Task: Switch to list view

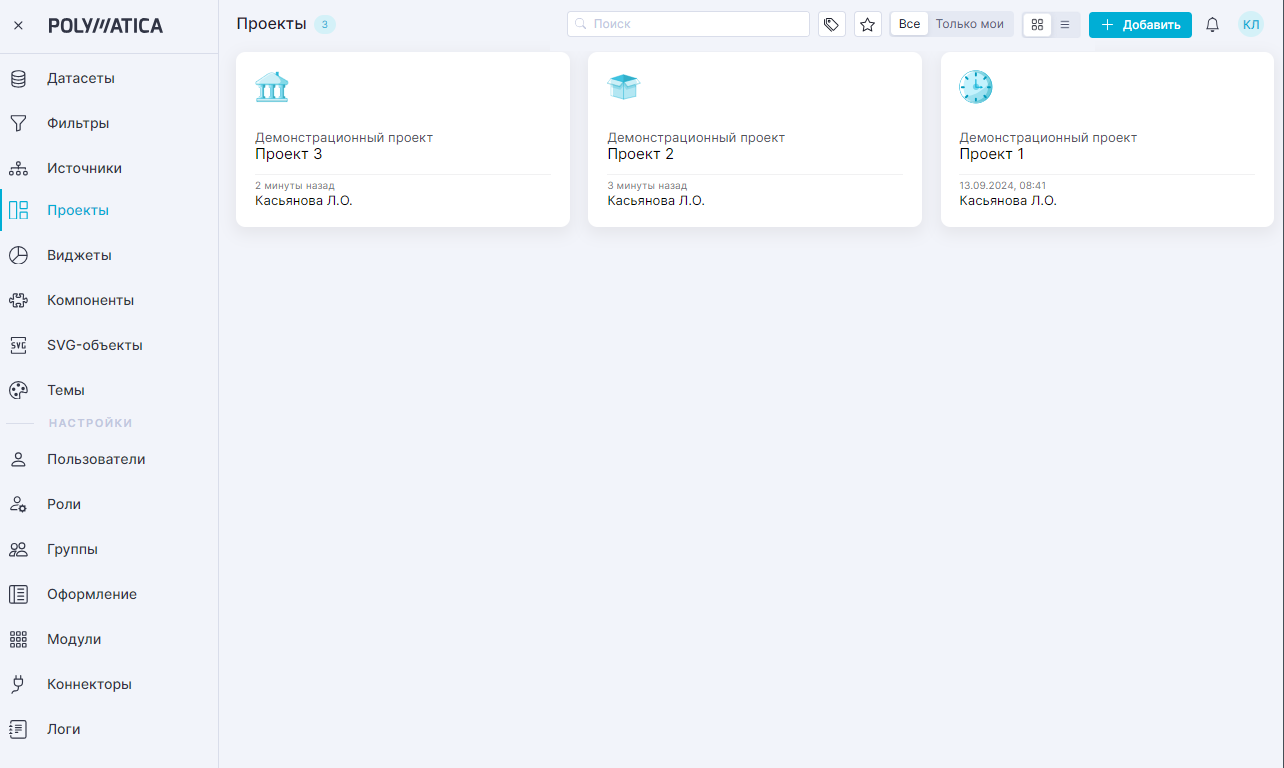Action: 1065,25
